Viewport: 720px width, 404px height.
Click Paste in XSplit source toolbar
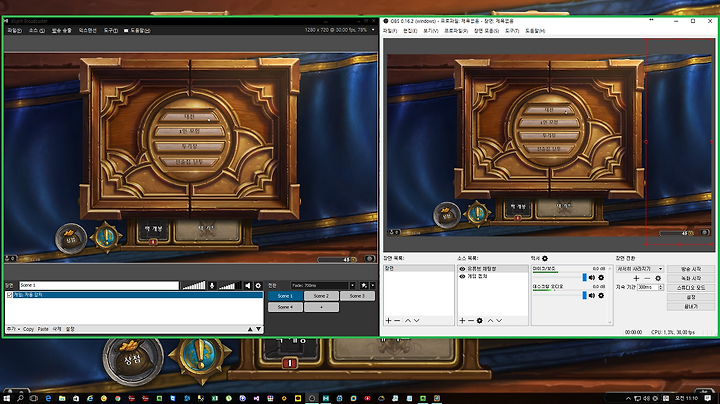(x=43, y=329)
